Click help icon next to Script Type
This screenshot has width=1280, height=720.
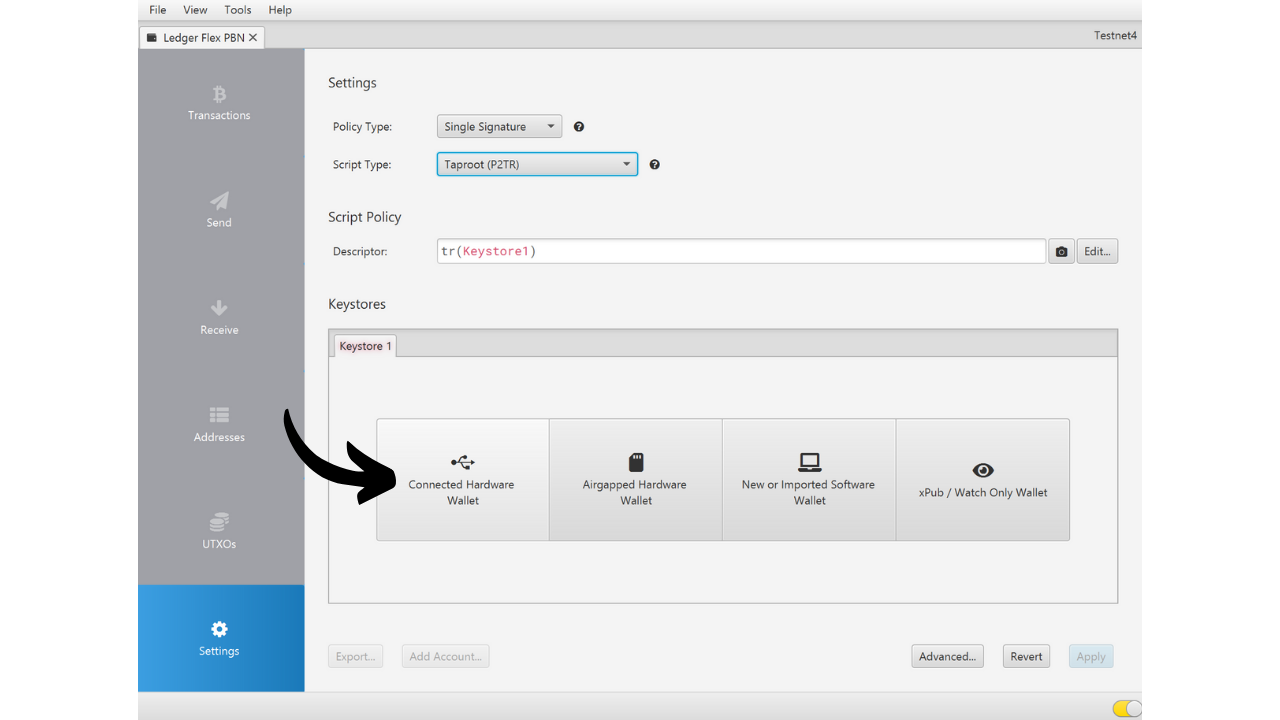[655, 165]
